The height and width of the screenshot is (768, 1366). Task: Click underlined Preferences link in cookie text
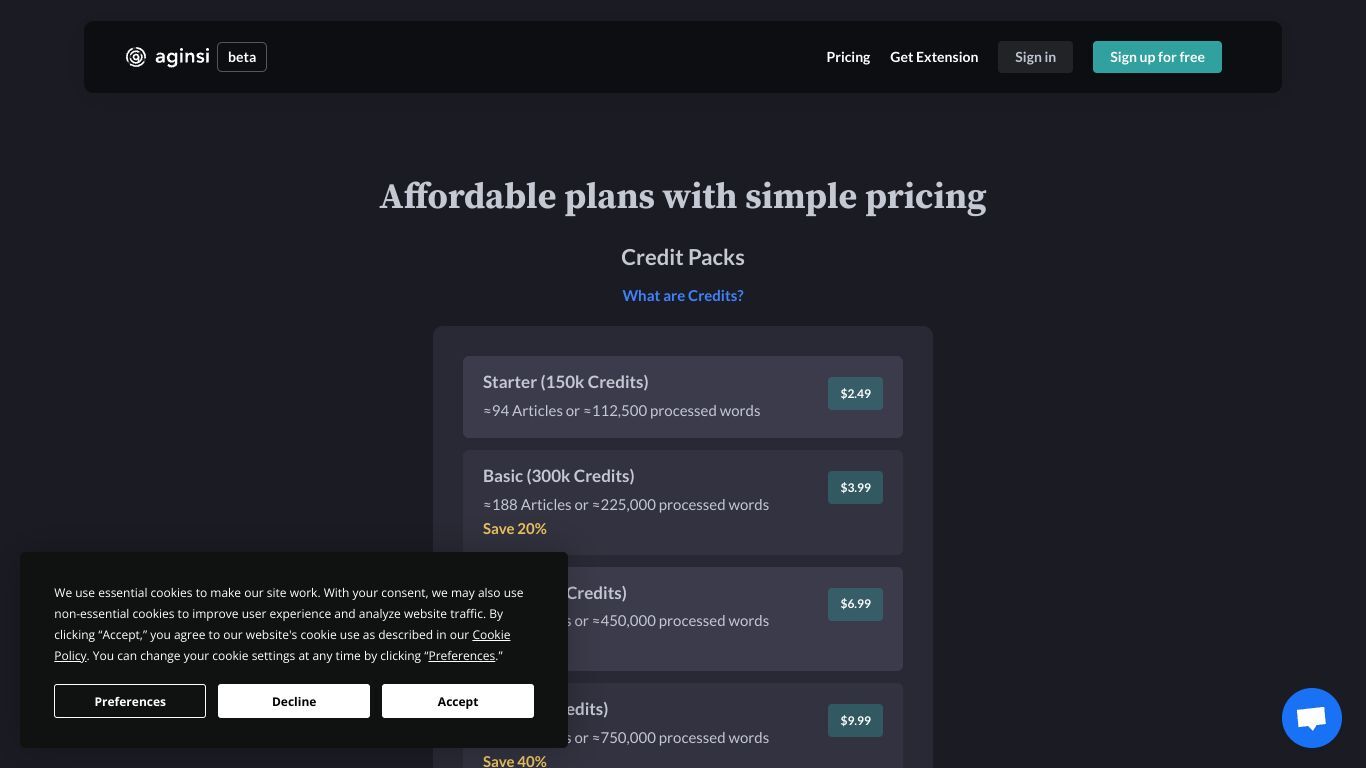pos(462,656)
